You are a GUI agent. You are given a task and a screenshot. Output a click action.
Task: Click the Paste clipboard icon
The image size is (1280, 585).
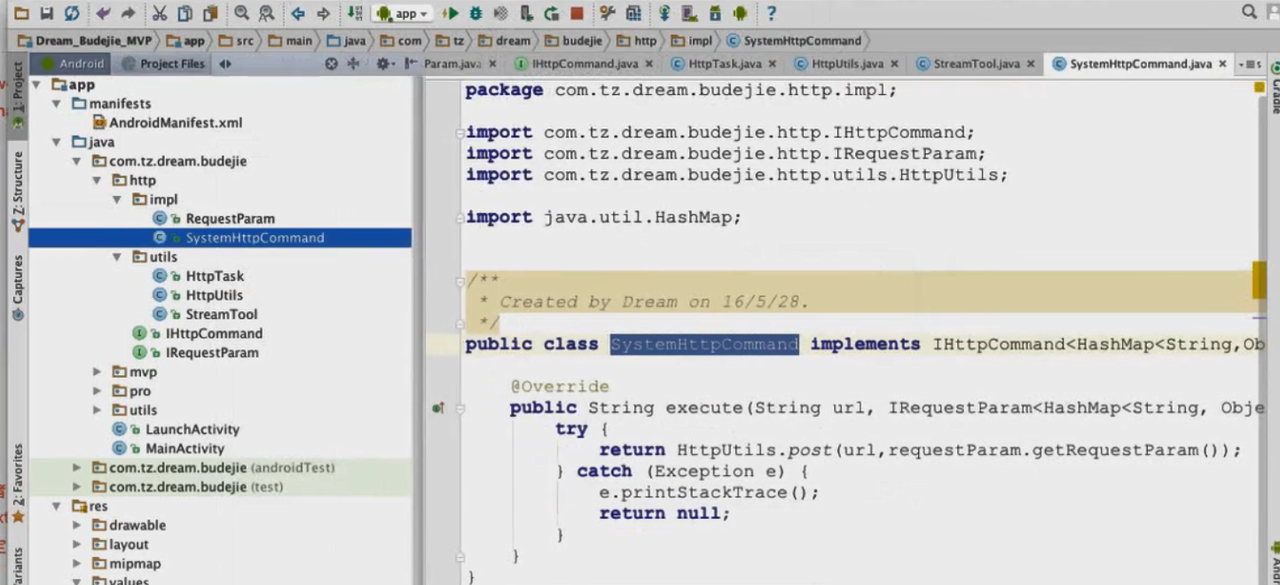click(210, 14)
